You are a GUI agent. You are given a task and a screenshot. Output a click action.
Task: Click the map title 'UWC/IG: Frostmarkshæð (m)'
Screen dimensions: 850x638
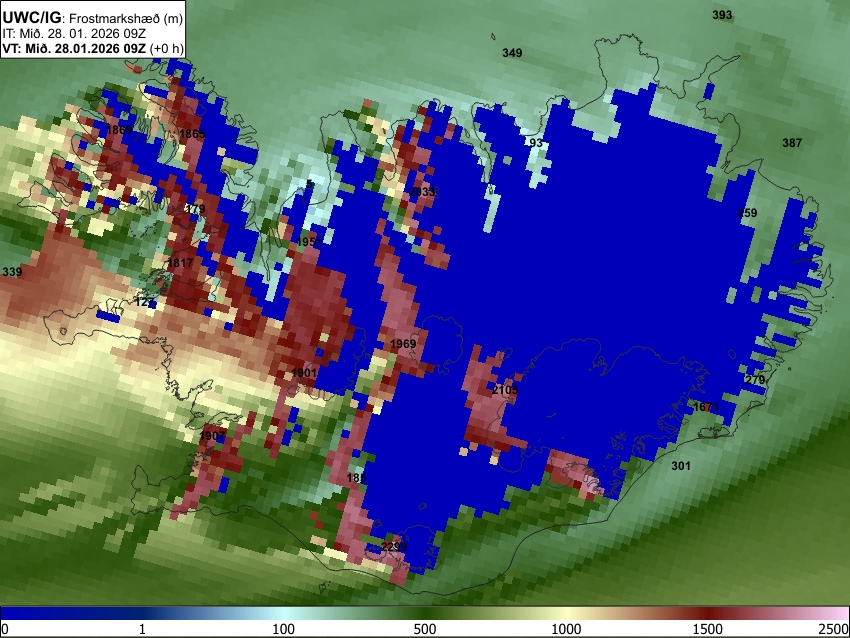[x=93, y=18]
